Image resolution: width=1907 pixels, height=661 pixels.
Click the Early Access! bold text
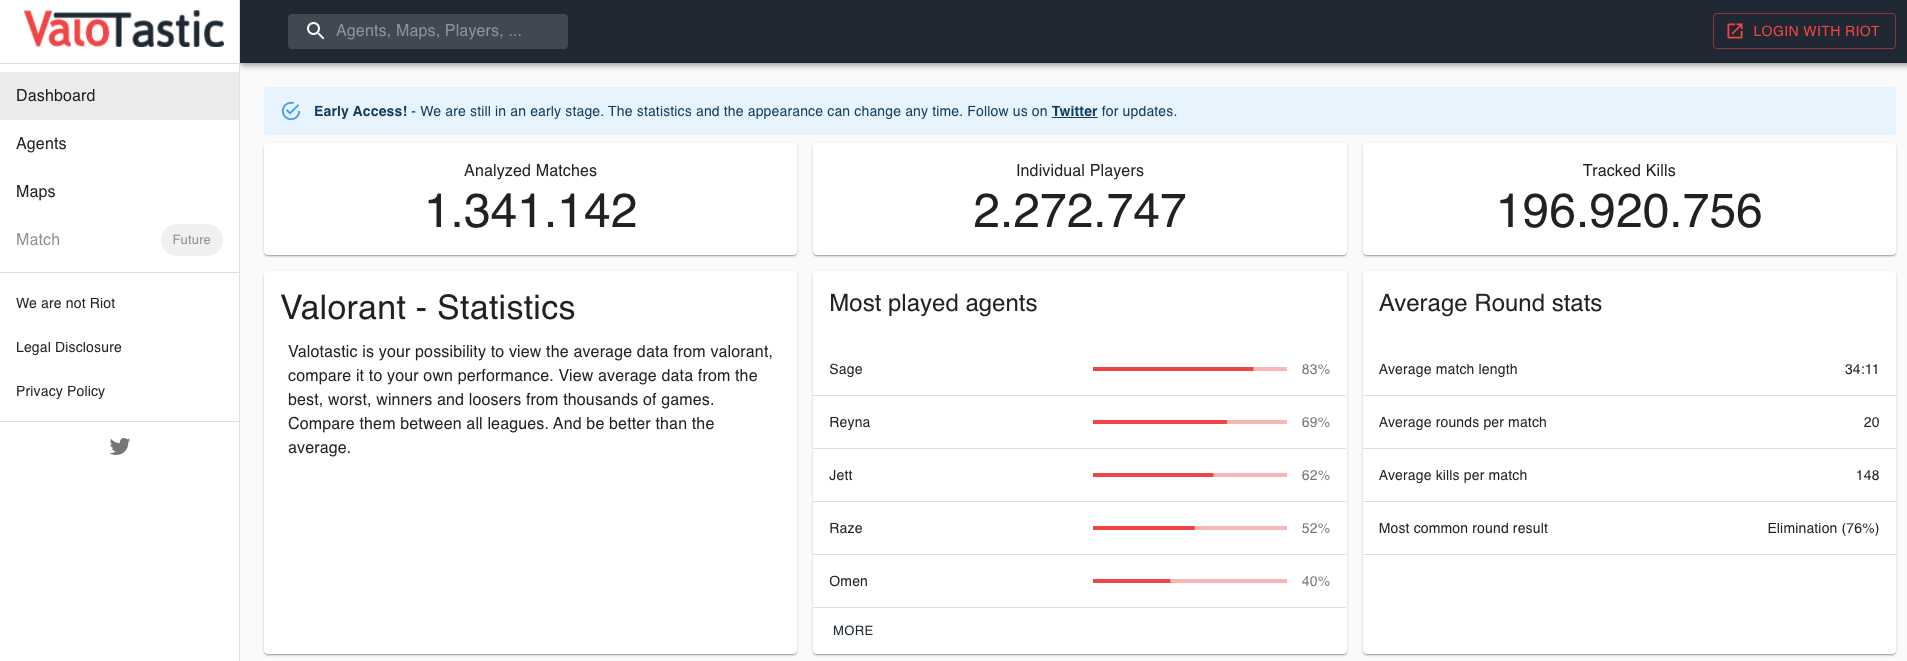tap(361, 111)
